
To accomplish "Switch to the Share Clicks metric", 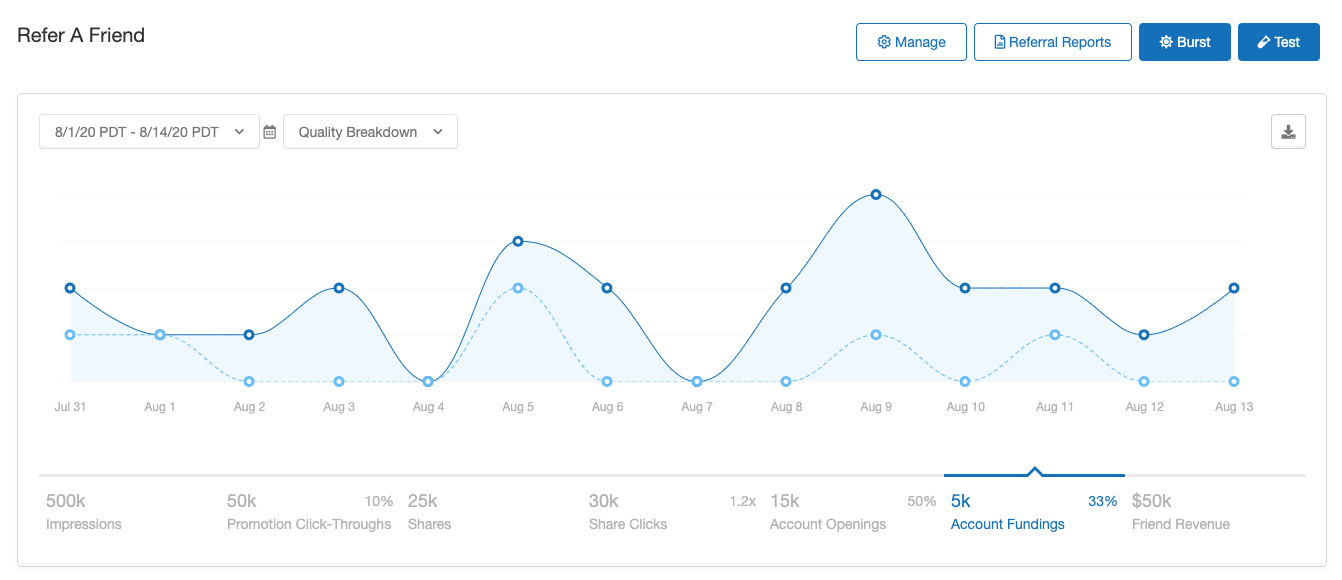I will (x=628, y=511).
